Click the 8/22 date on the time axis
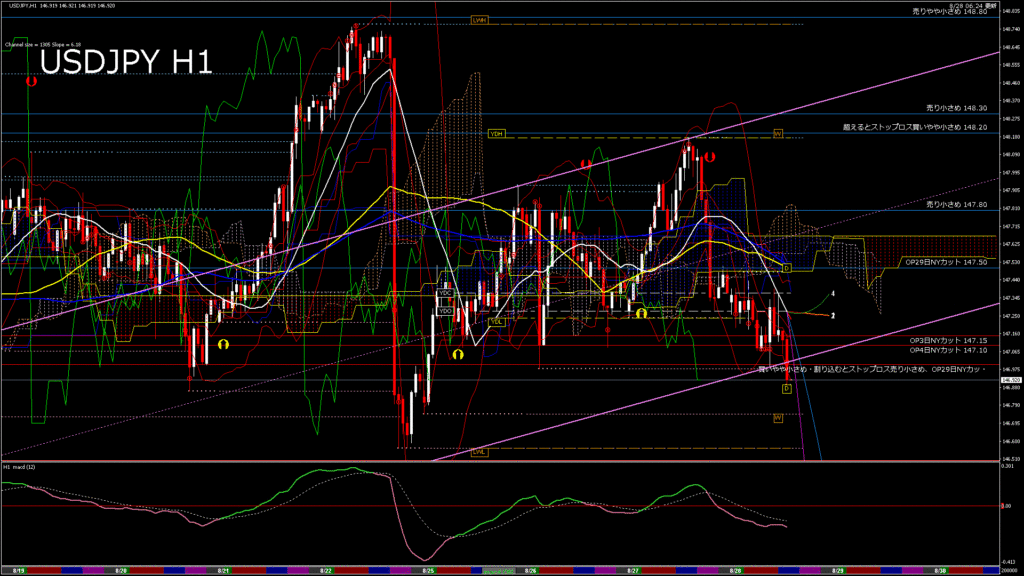Viewport: 1024px width, 576px height. point(325,571)
